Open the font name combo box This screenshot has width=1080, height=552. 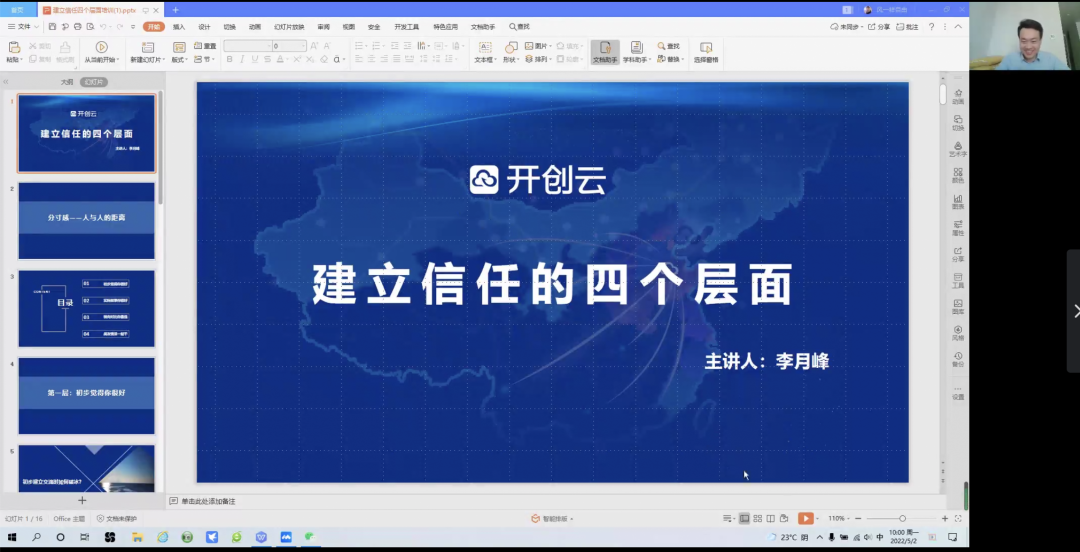[247, 46]
